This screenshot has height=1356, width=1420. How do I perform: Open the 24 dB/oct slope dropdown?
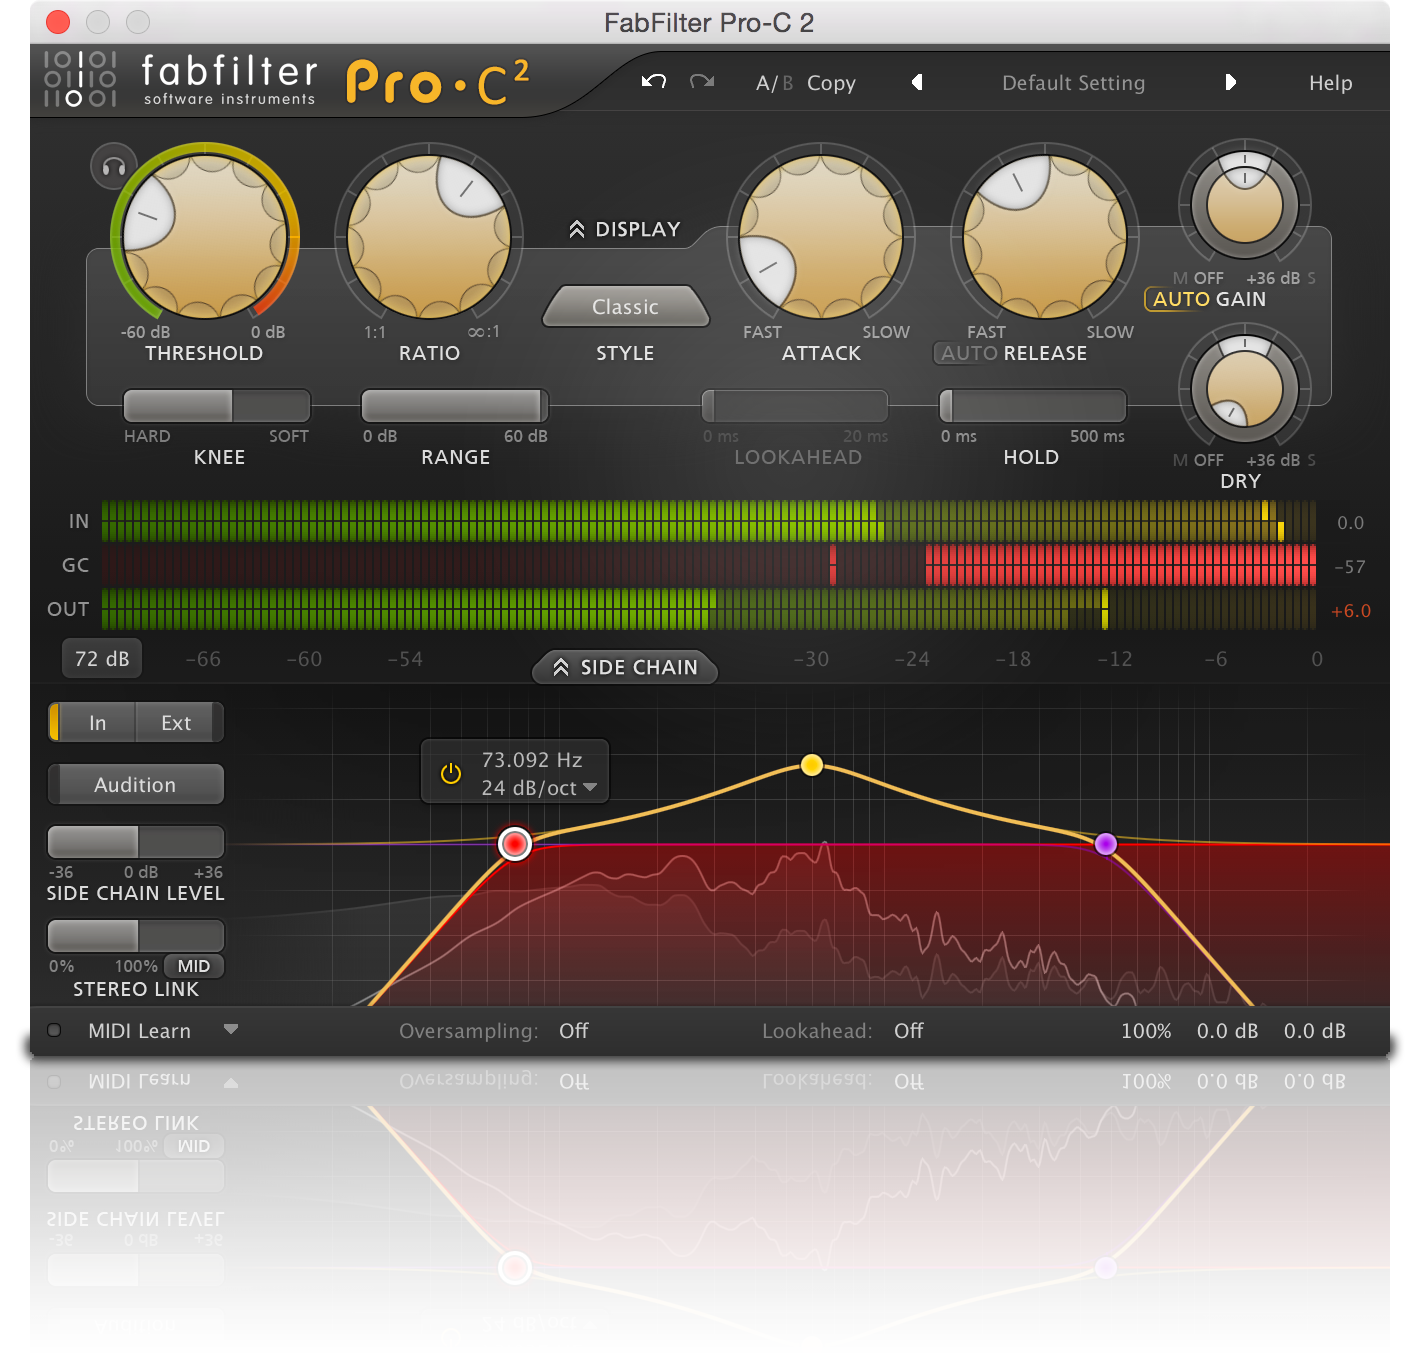[539, 788]
